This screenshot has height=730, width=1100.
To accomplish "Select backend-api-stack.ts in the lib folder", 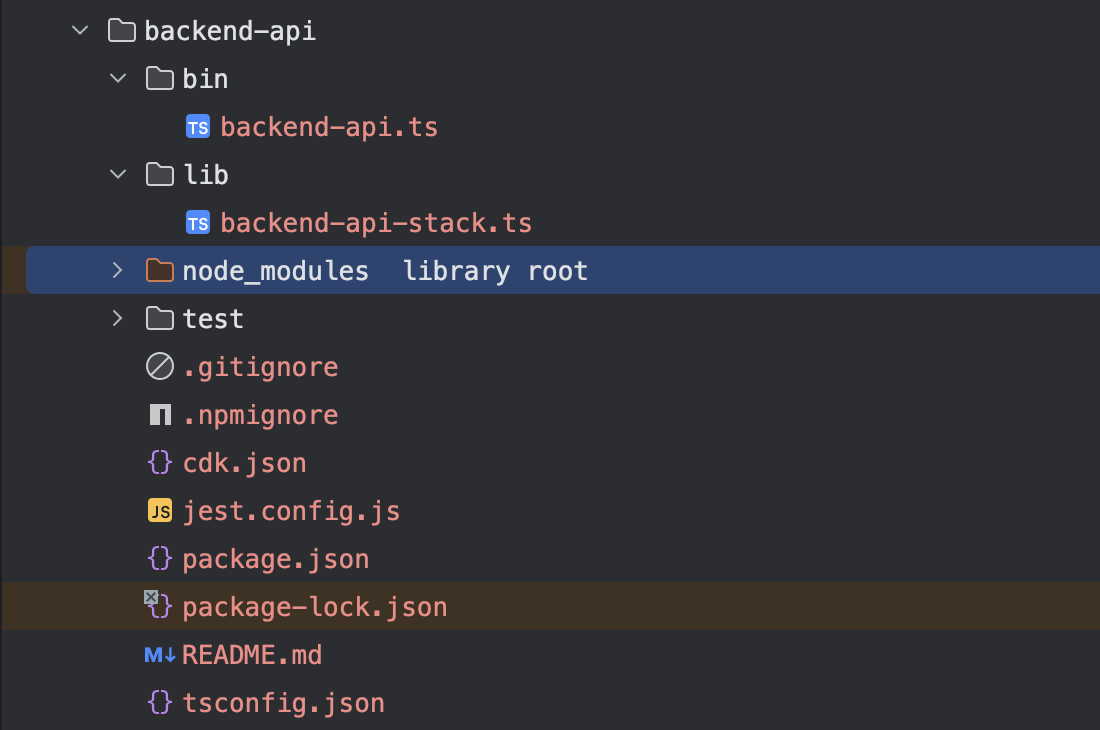I will coord(376,223).
